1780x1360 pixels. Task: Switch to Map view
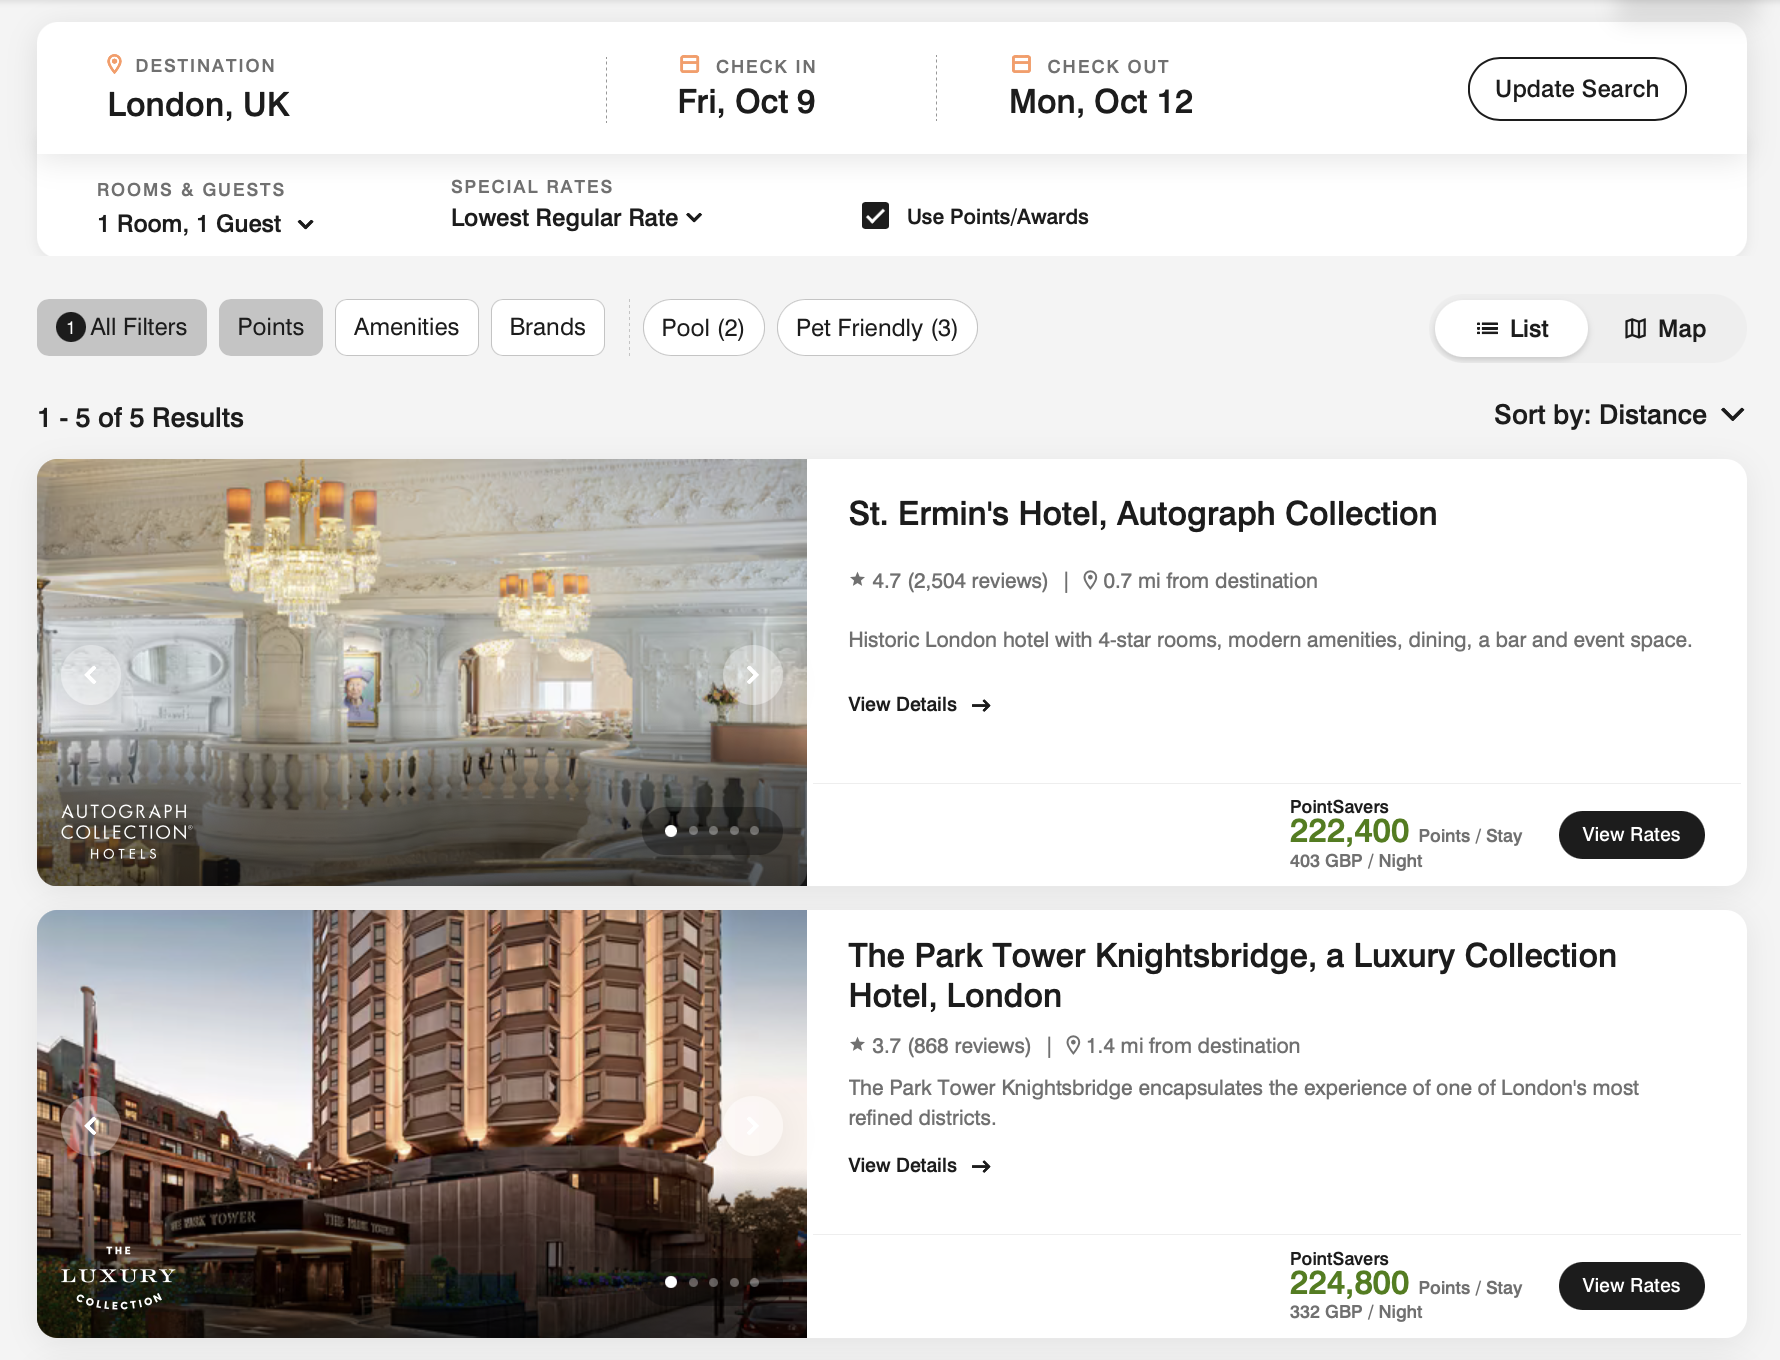point(1665,328)
